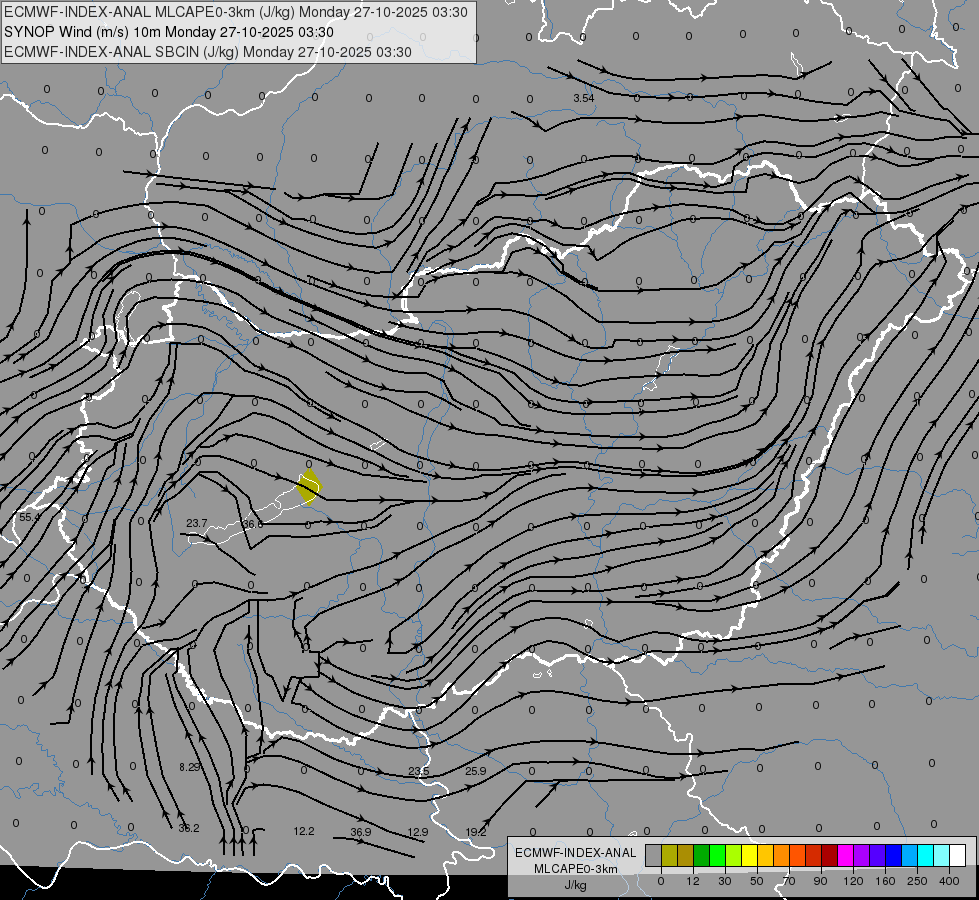Click the purple legend swatch after magenta
This screenshot has height=900, width=979.
pyautogui.click(x=862, y=855)
